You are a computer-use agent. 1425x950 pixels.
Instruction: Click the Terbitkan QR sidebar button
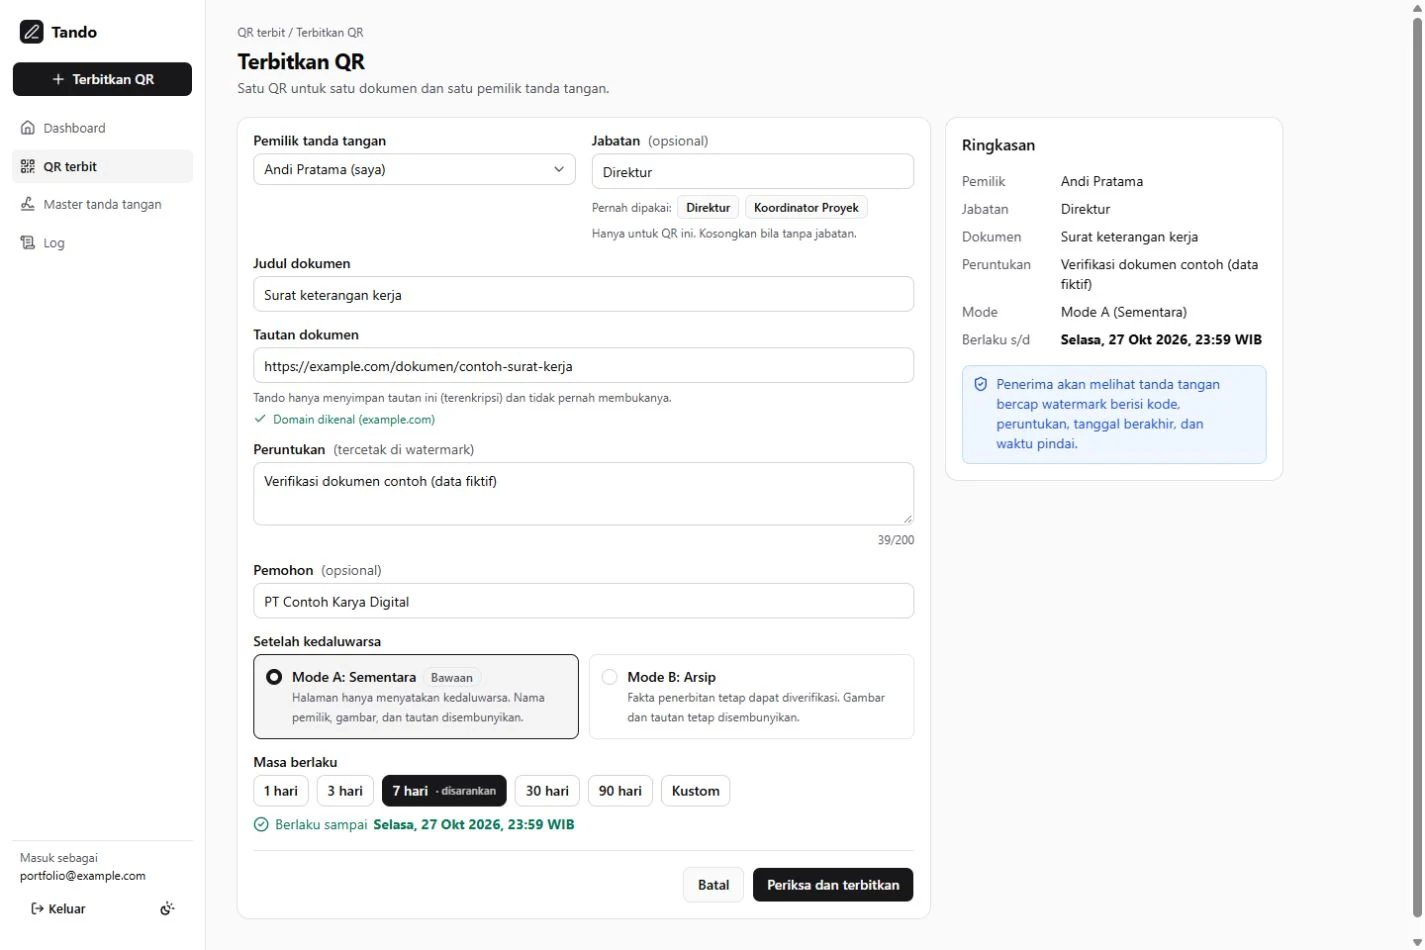tap(102, 79)
